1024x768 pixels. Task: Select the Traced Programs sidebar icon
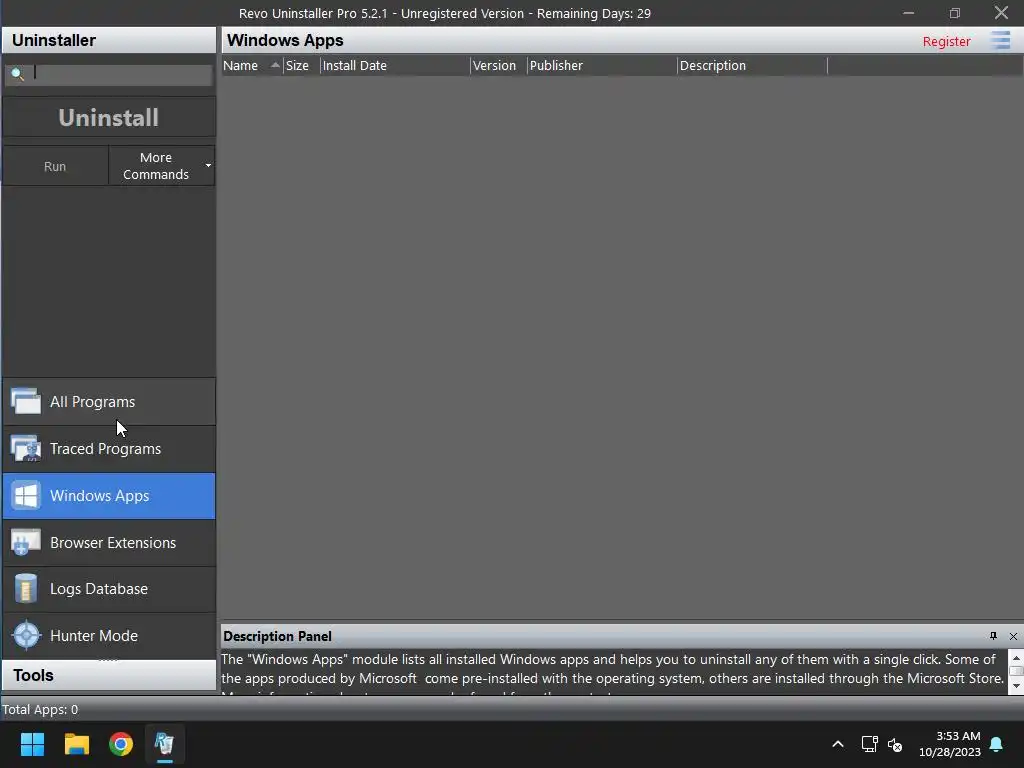click(x=26, y=449)
